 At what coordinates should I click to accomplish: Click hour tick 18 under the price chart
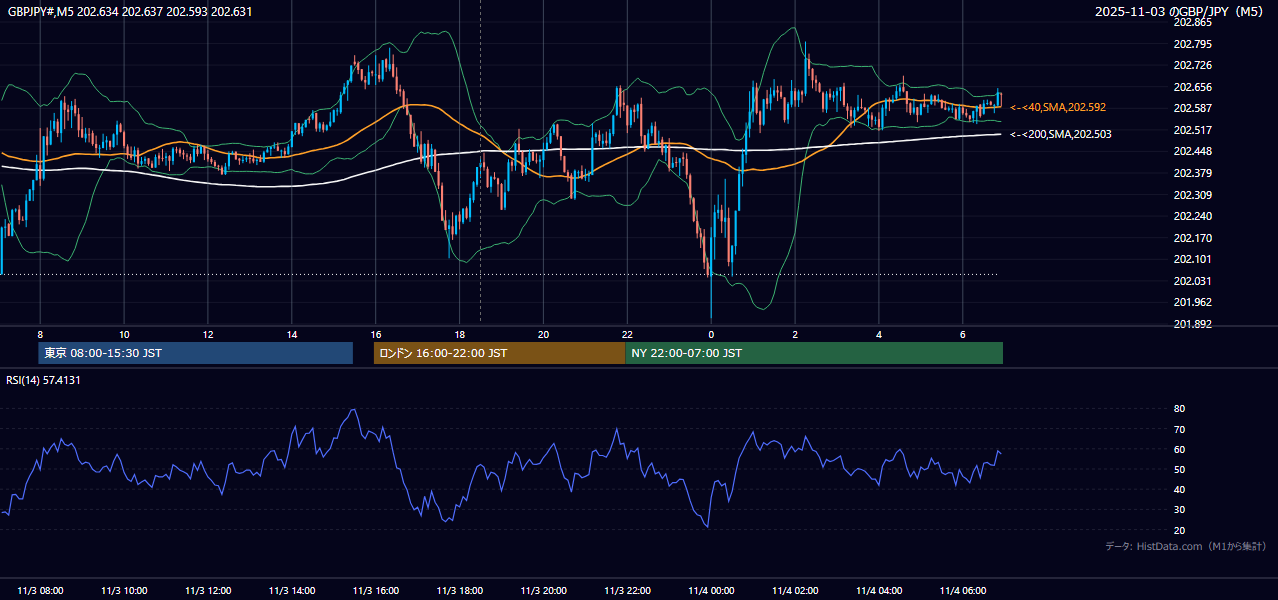click(x=459, y=334)
